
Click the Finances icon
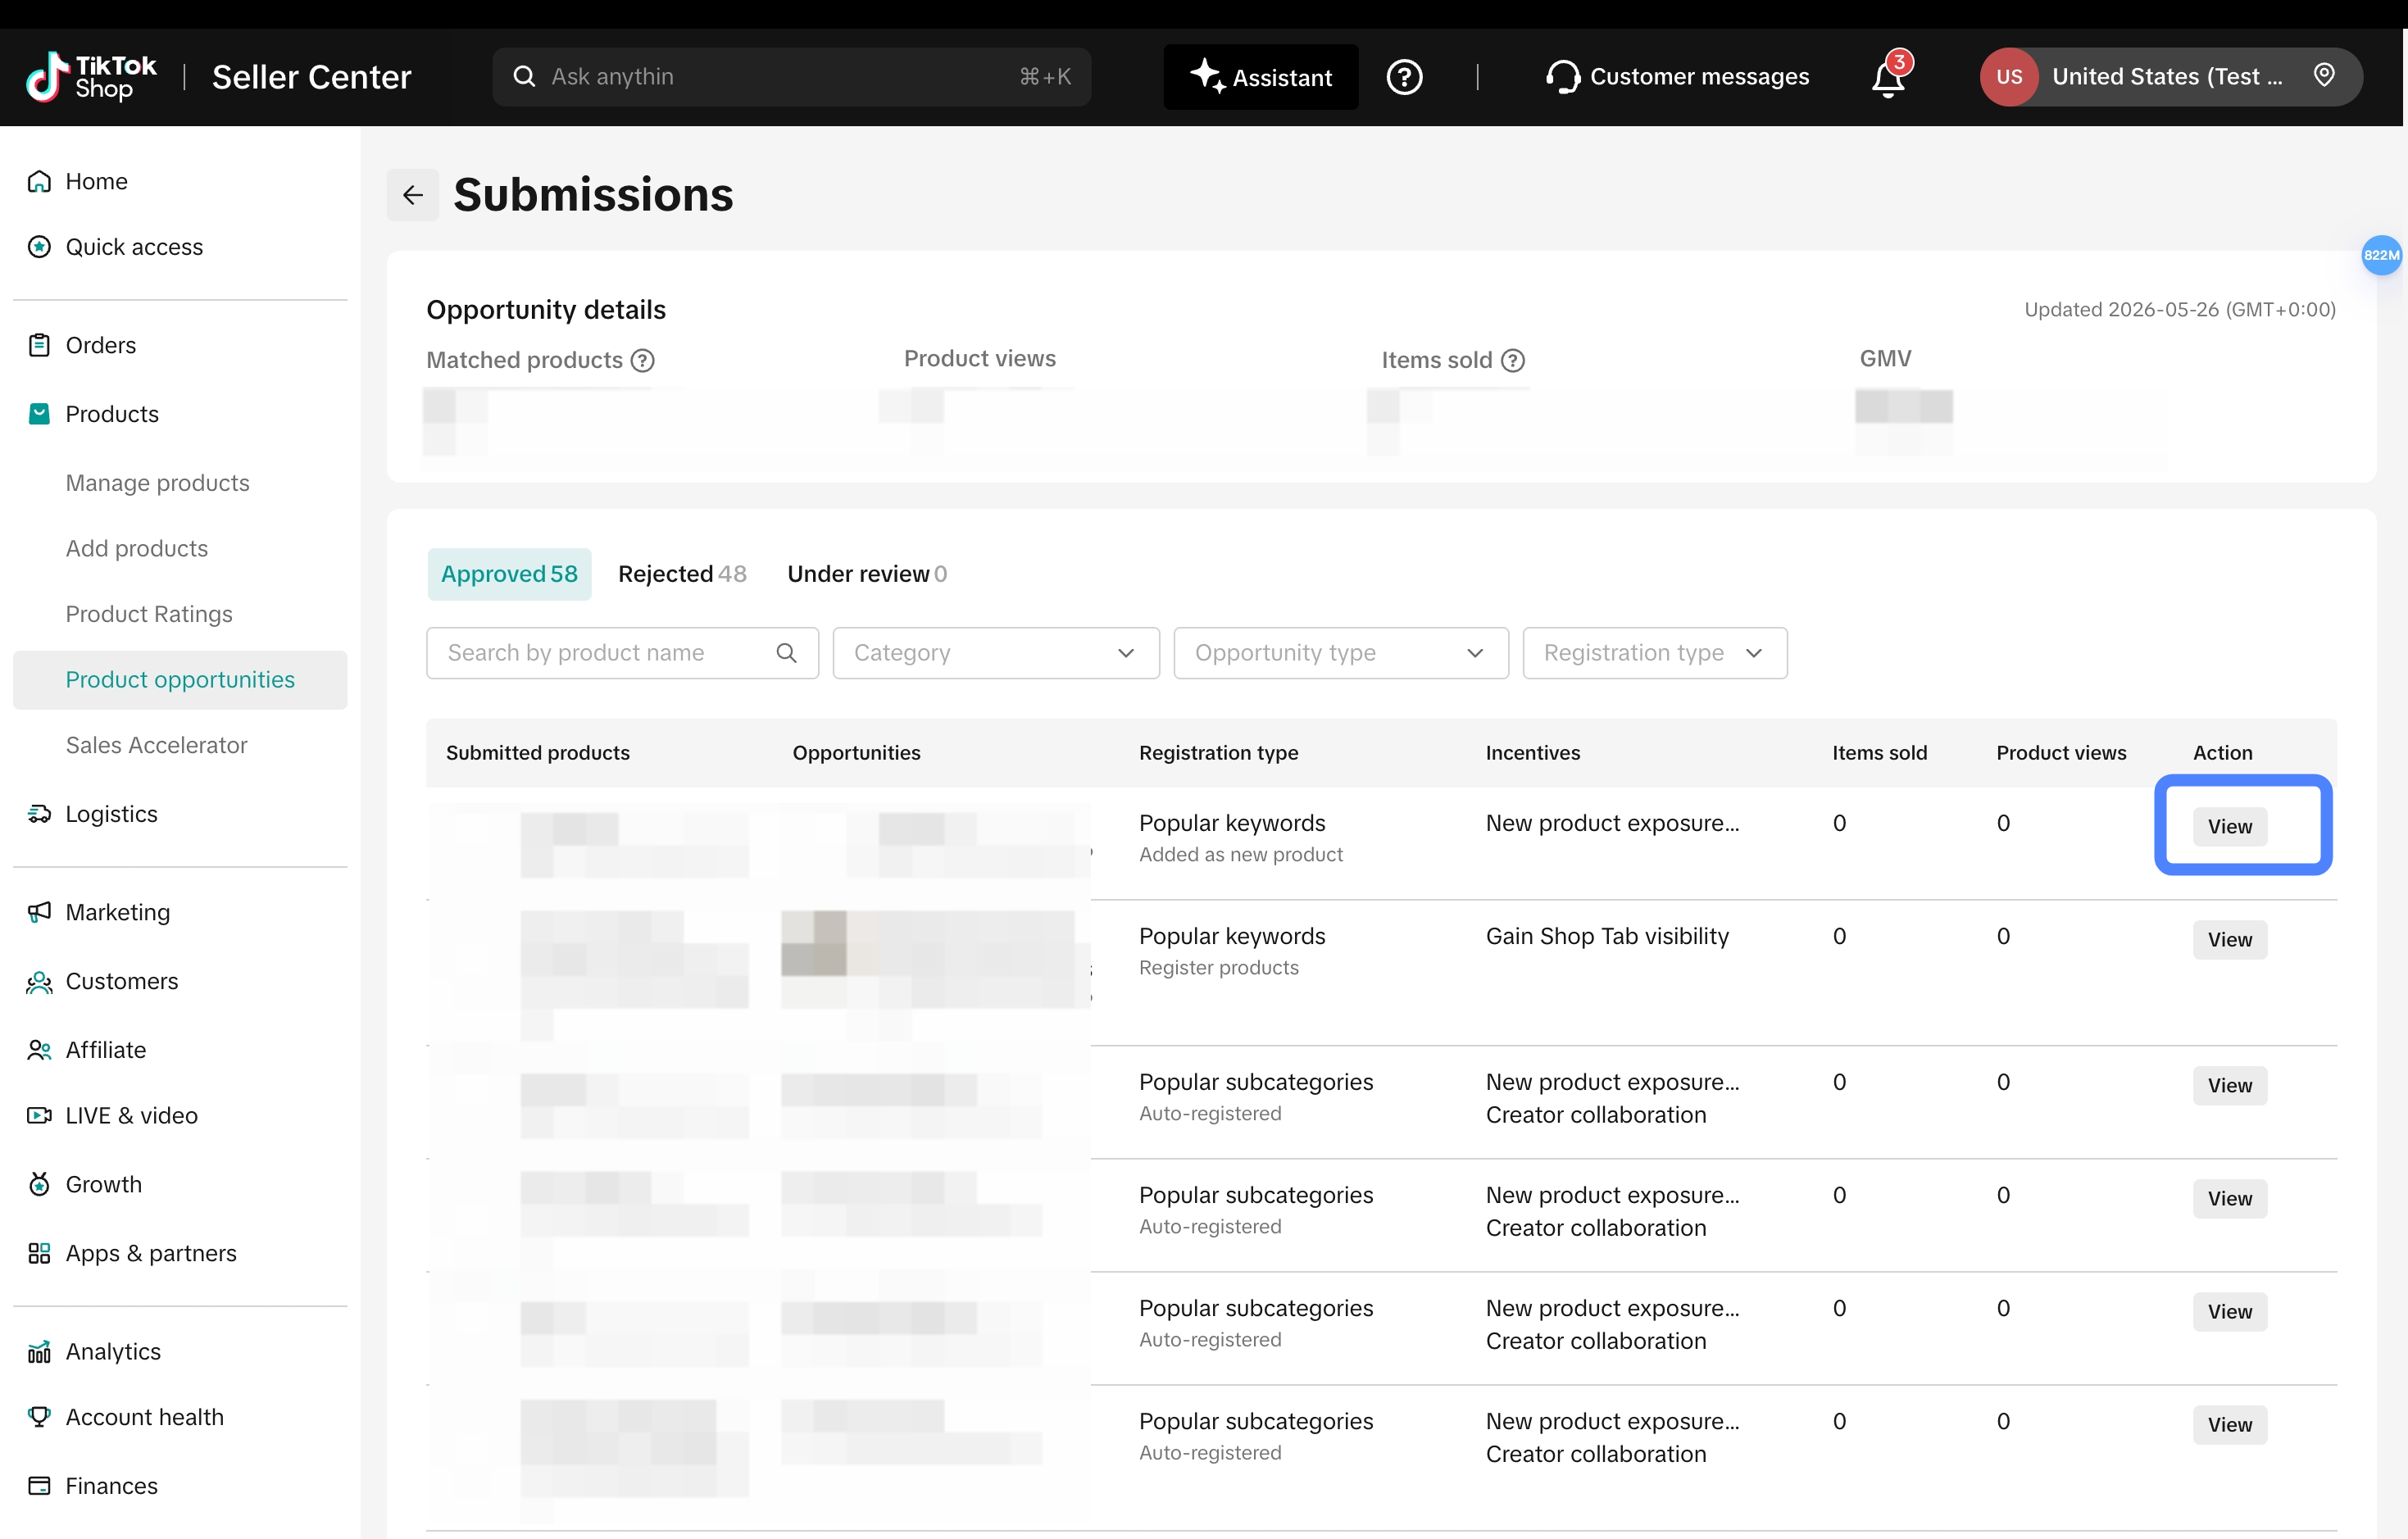click(39, 1486)
